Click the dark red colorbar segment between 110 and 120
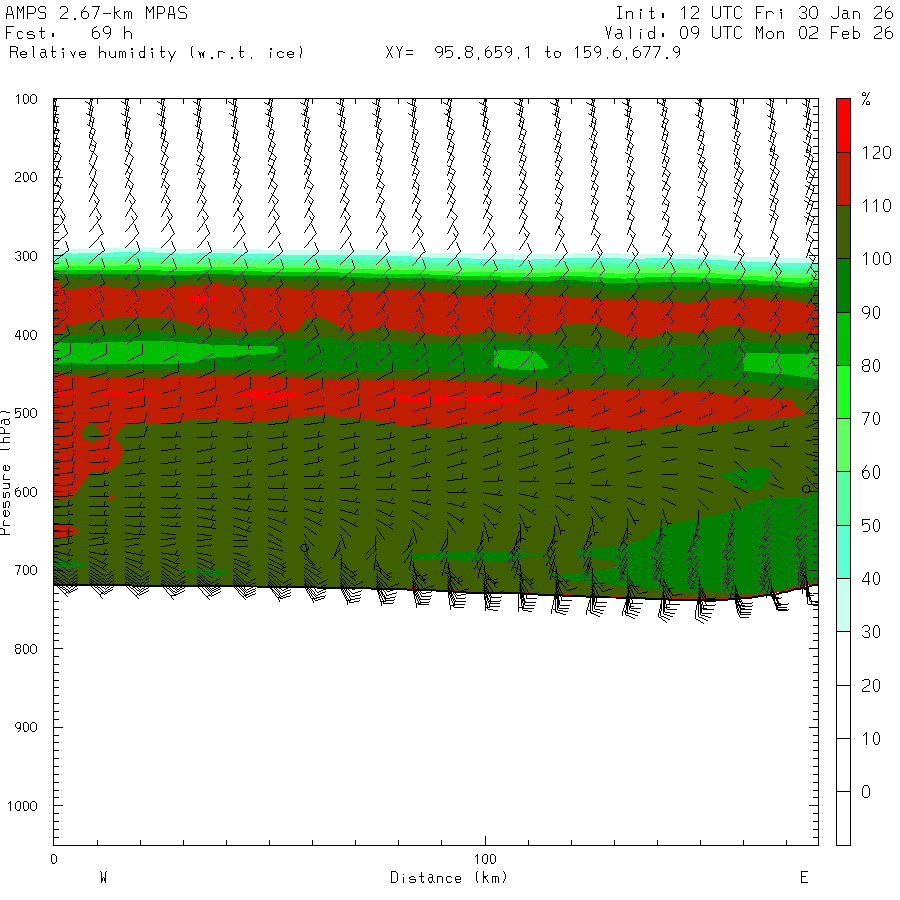The width and height of the screenshot is (900, 900). click(843, 179)
